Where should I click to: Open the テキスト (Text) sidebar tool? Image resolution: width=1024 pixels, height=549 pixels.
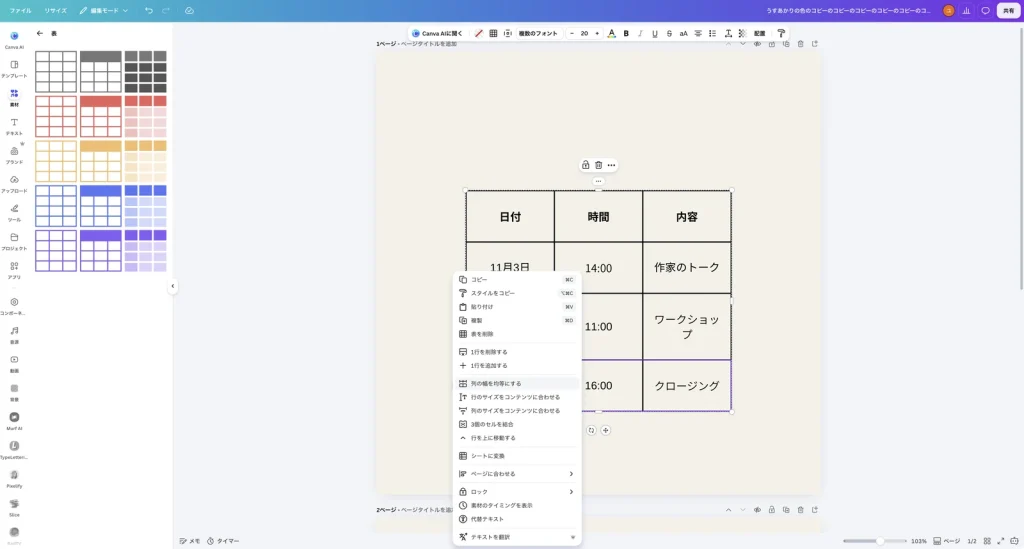[14, 126]
